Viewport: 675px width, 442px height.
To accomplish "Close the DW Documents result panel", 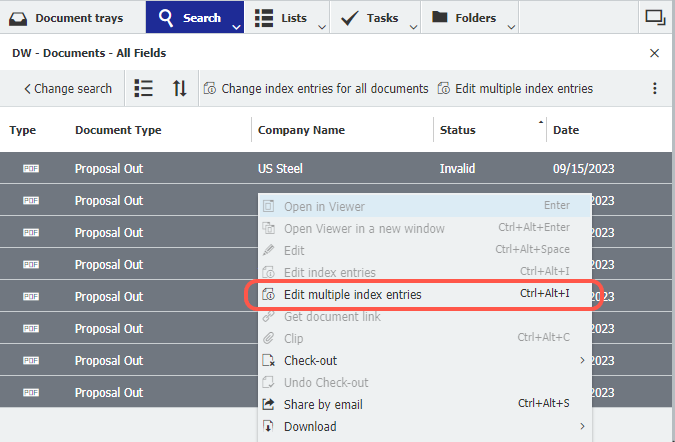I will [x=655, y=53].
